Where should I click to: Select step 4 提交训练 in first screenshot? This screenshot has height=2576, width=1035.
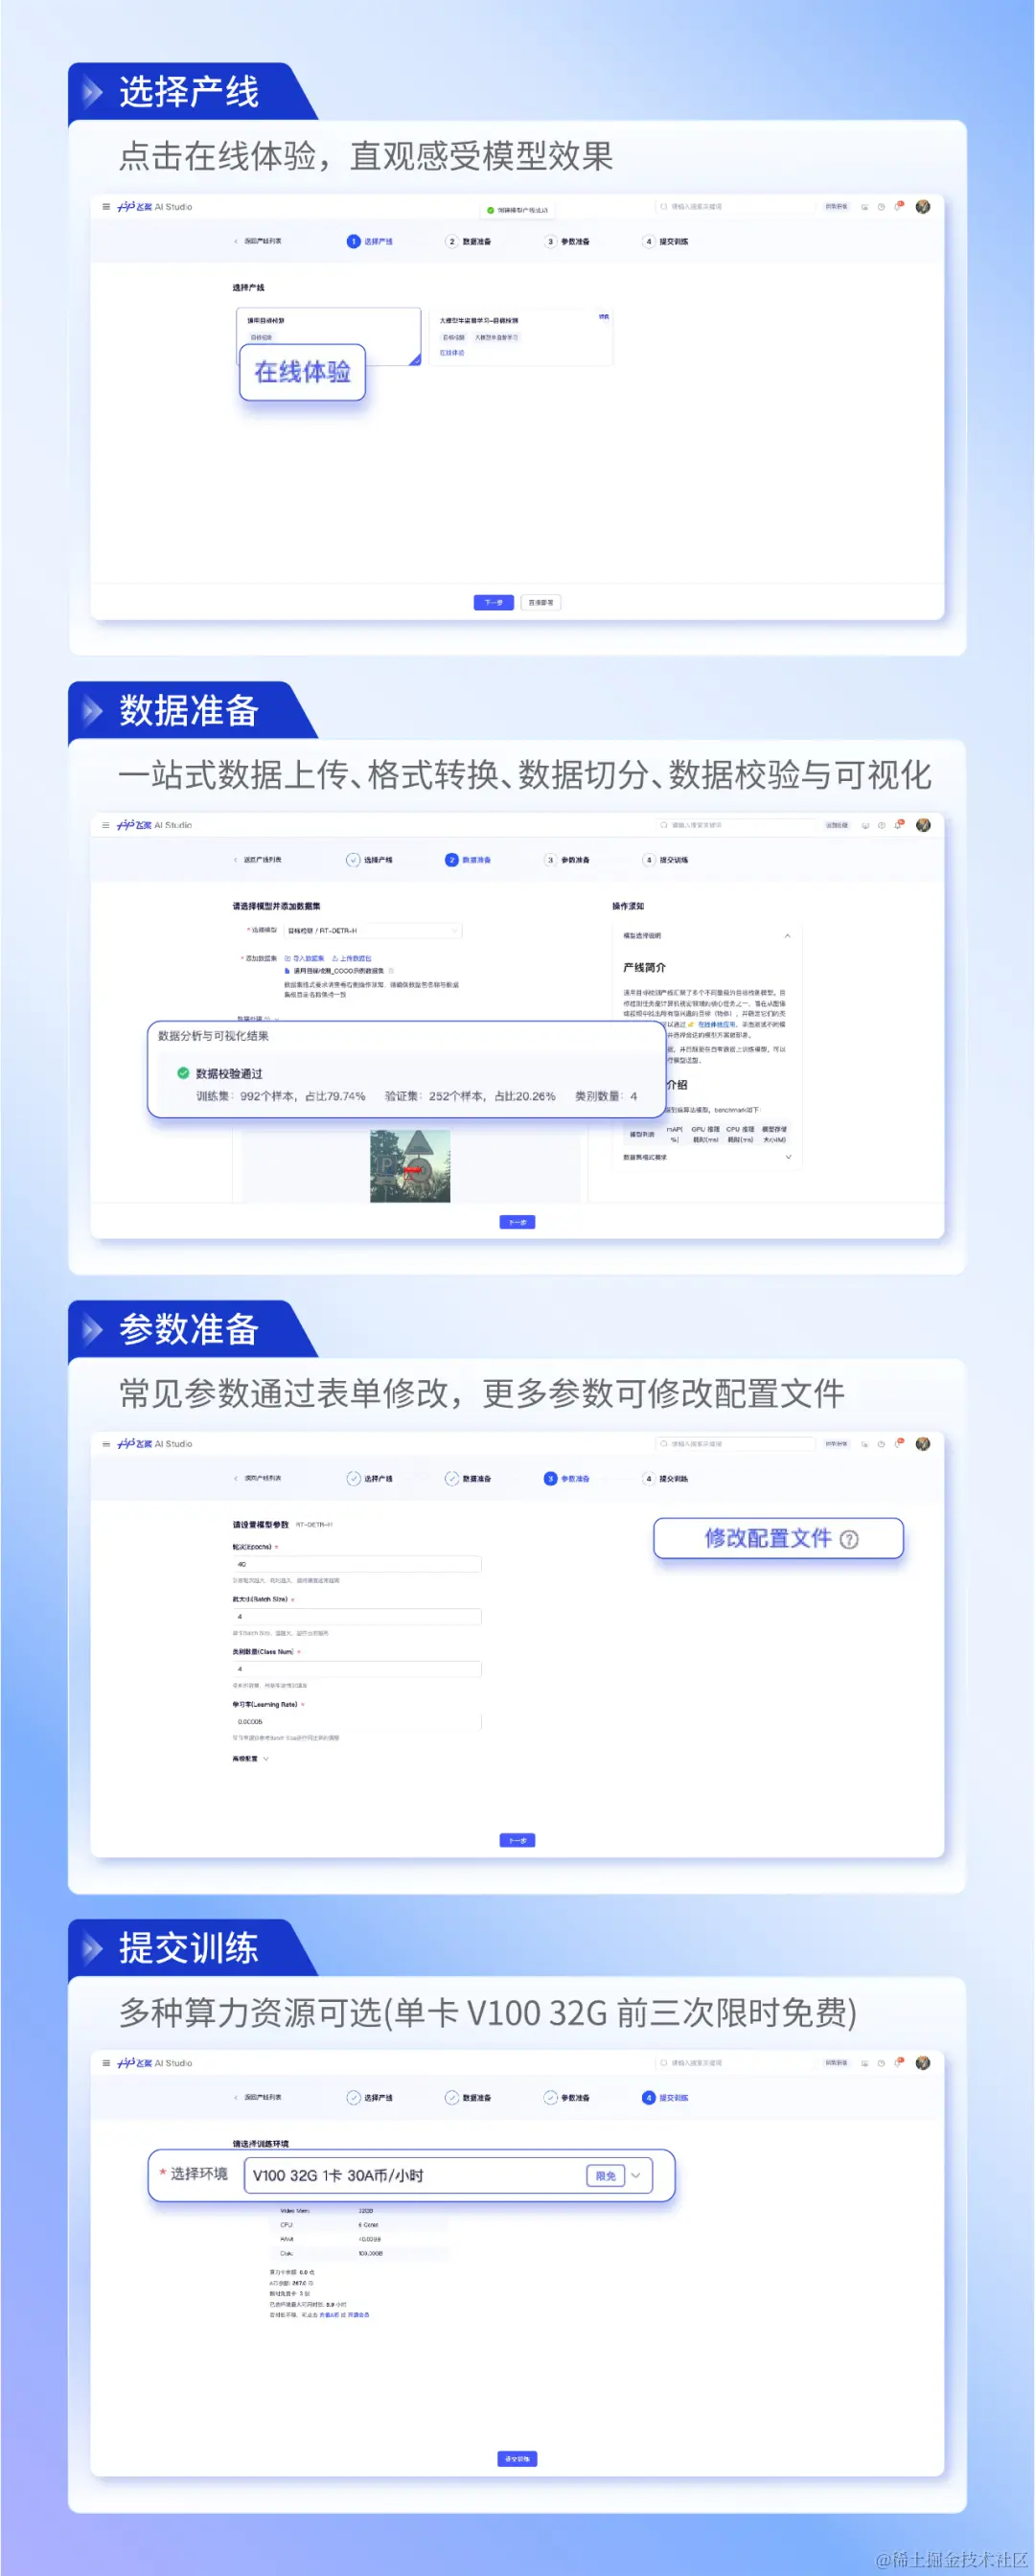click(666, 242)
